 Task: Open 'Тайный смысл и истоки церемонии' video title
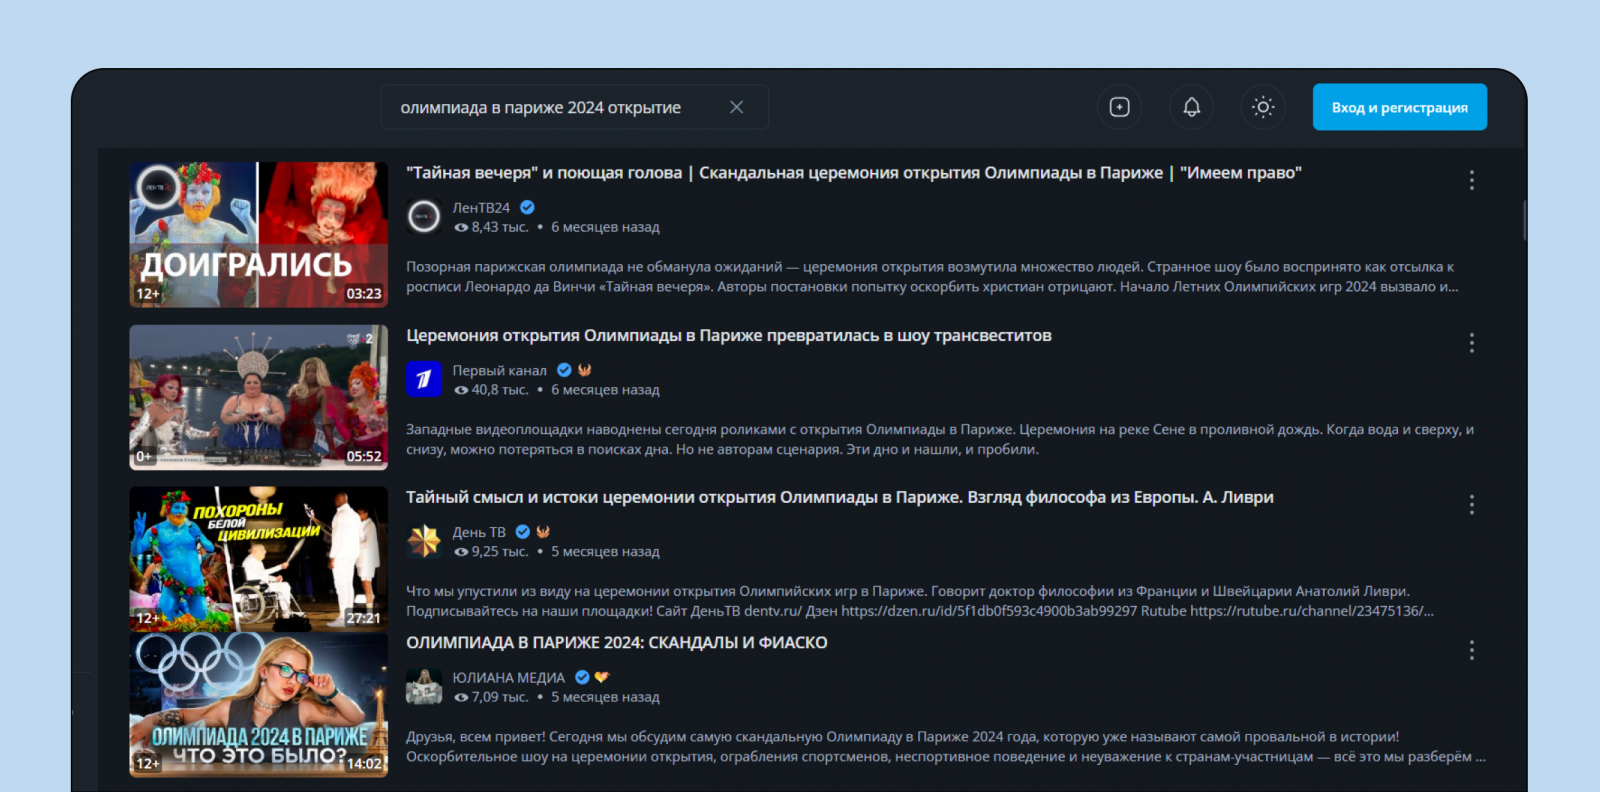[840, 497]
